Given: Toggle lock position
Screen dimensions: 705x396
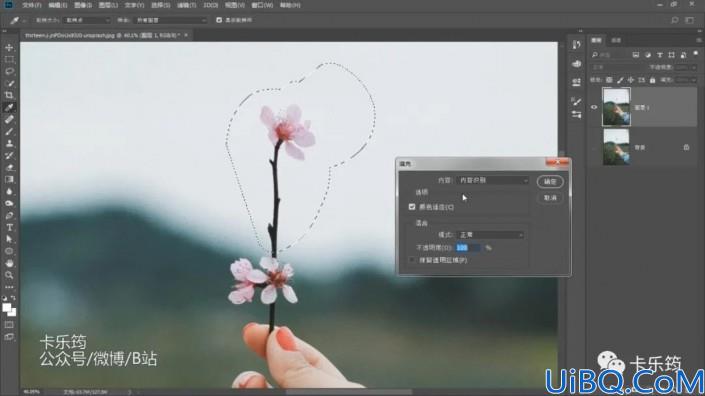Looking at the screenshot, I should click(x=631, y=80).
